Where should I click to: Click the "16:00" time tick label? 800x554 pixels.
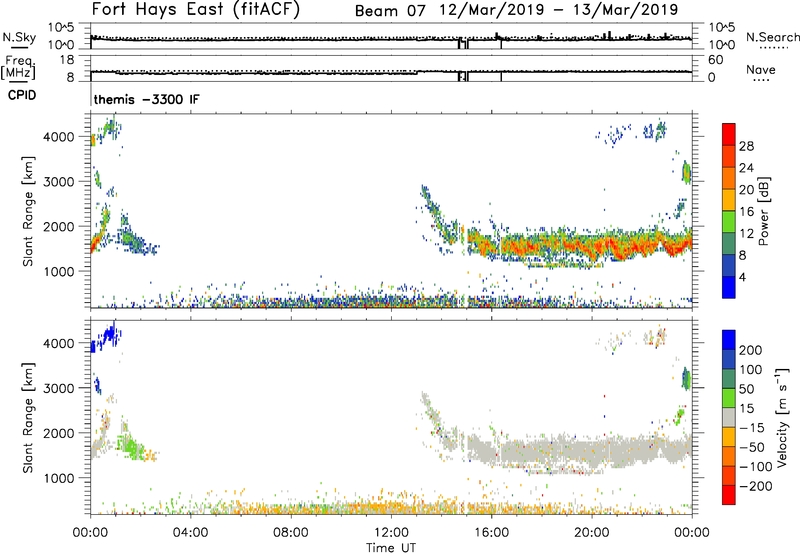(x=491, y=533)
